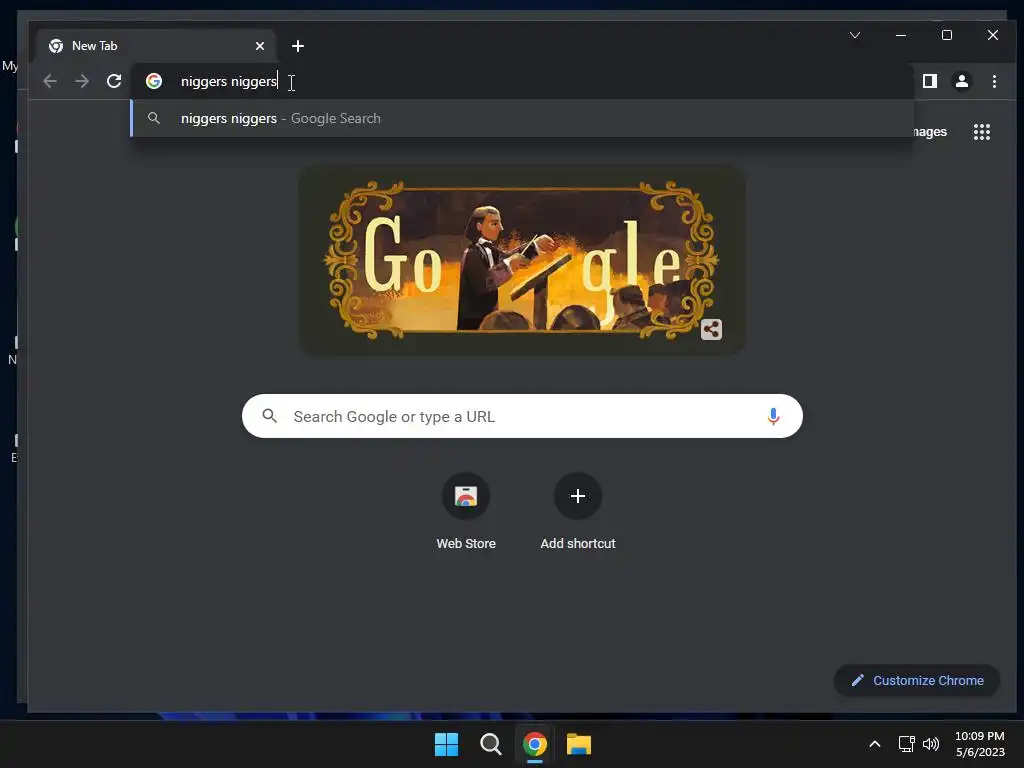Go forward using the forward arrow
Screen dimensions: 1024x768
(82, 81)
